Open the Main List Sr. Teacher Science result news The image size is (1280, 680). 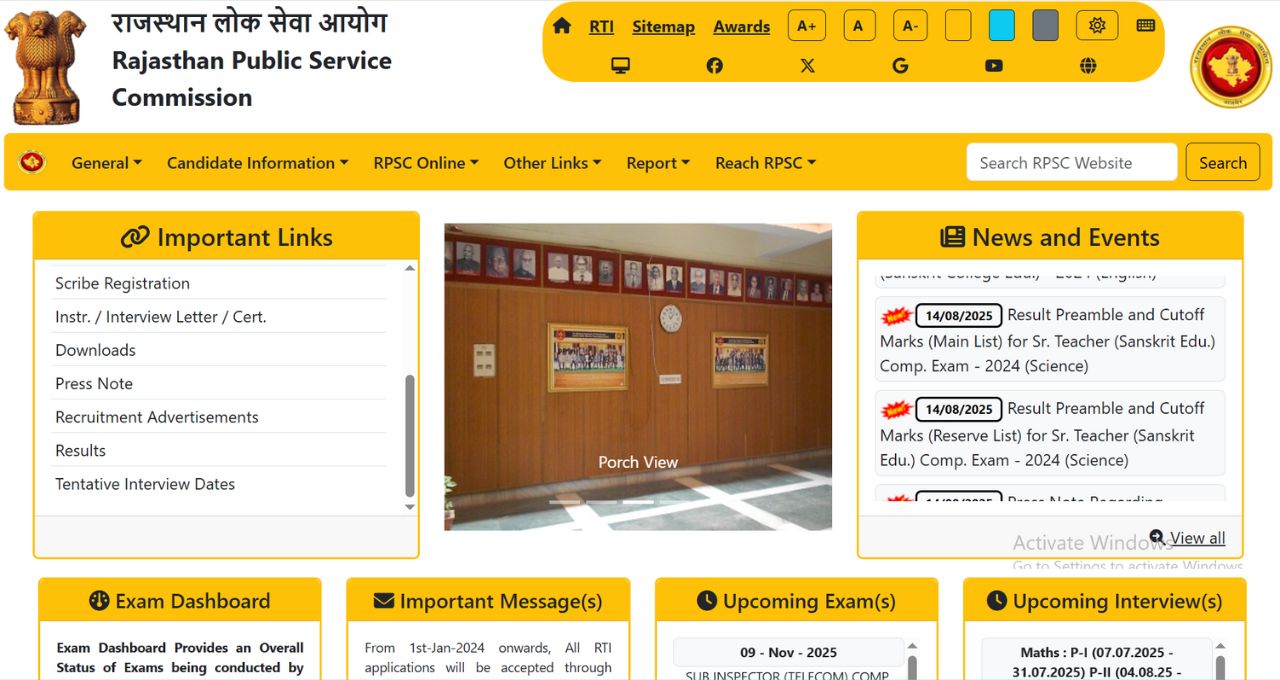click(1050, 340)
